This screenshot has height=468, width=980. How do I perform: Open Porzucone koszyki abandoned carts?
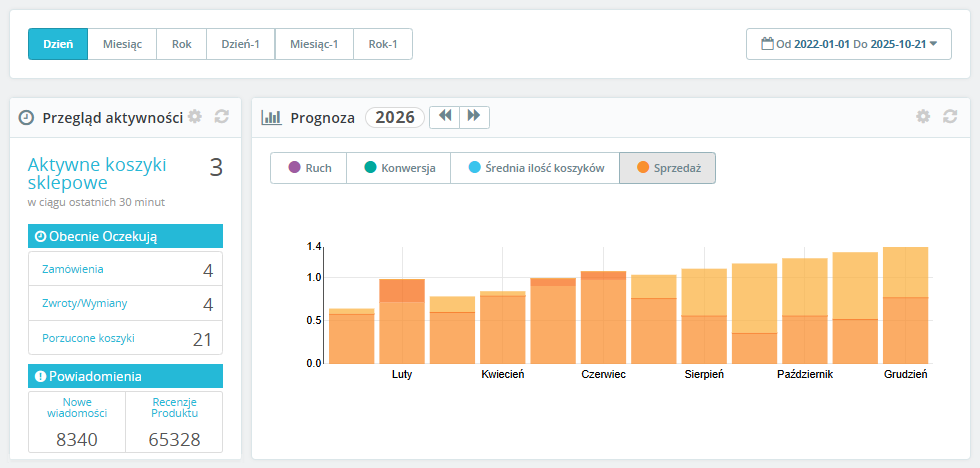coord(88,338)
